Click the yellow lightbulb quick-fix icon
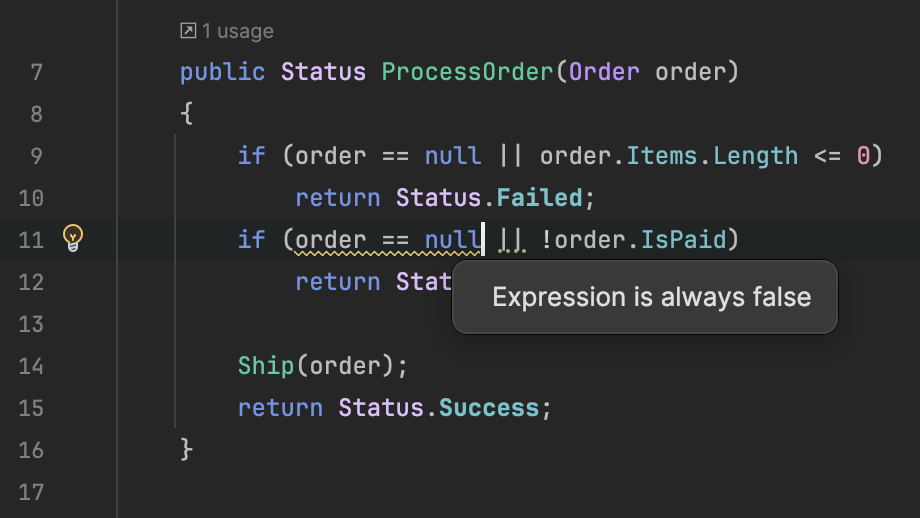This screenshot has height=518, width=920. tap(73, 238)
